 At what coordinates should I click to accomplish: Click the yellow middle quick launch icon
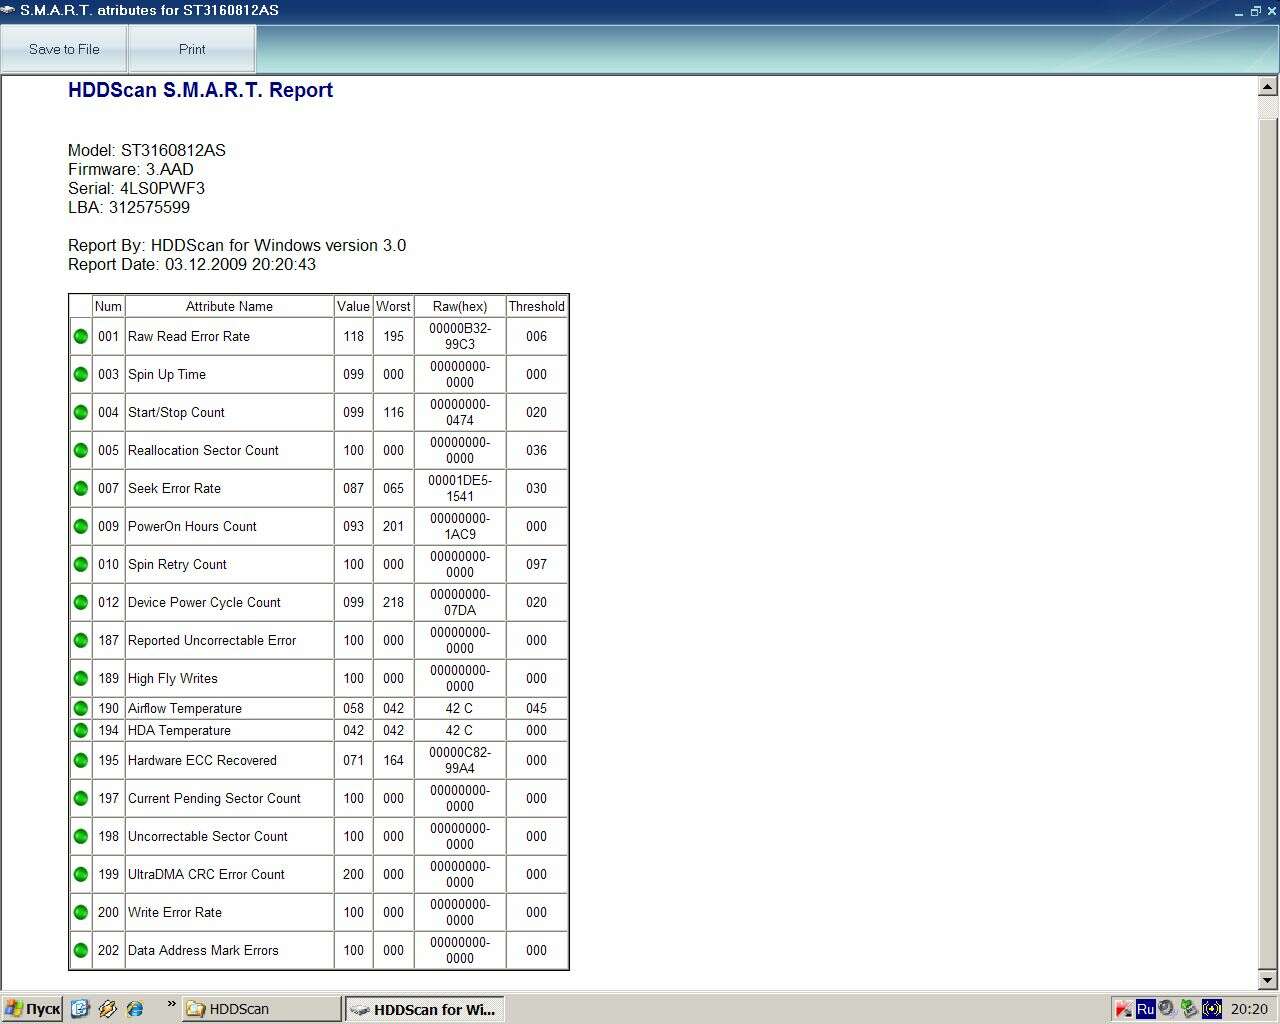coord(108,1009)
